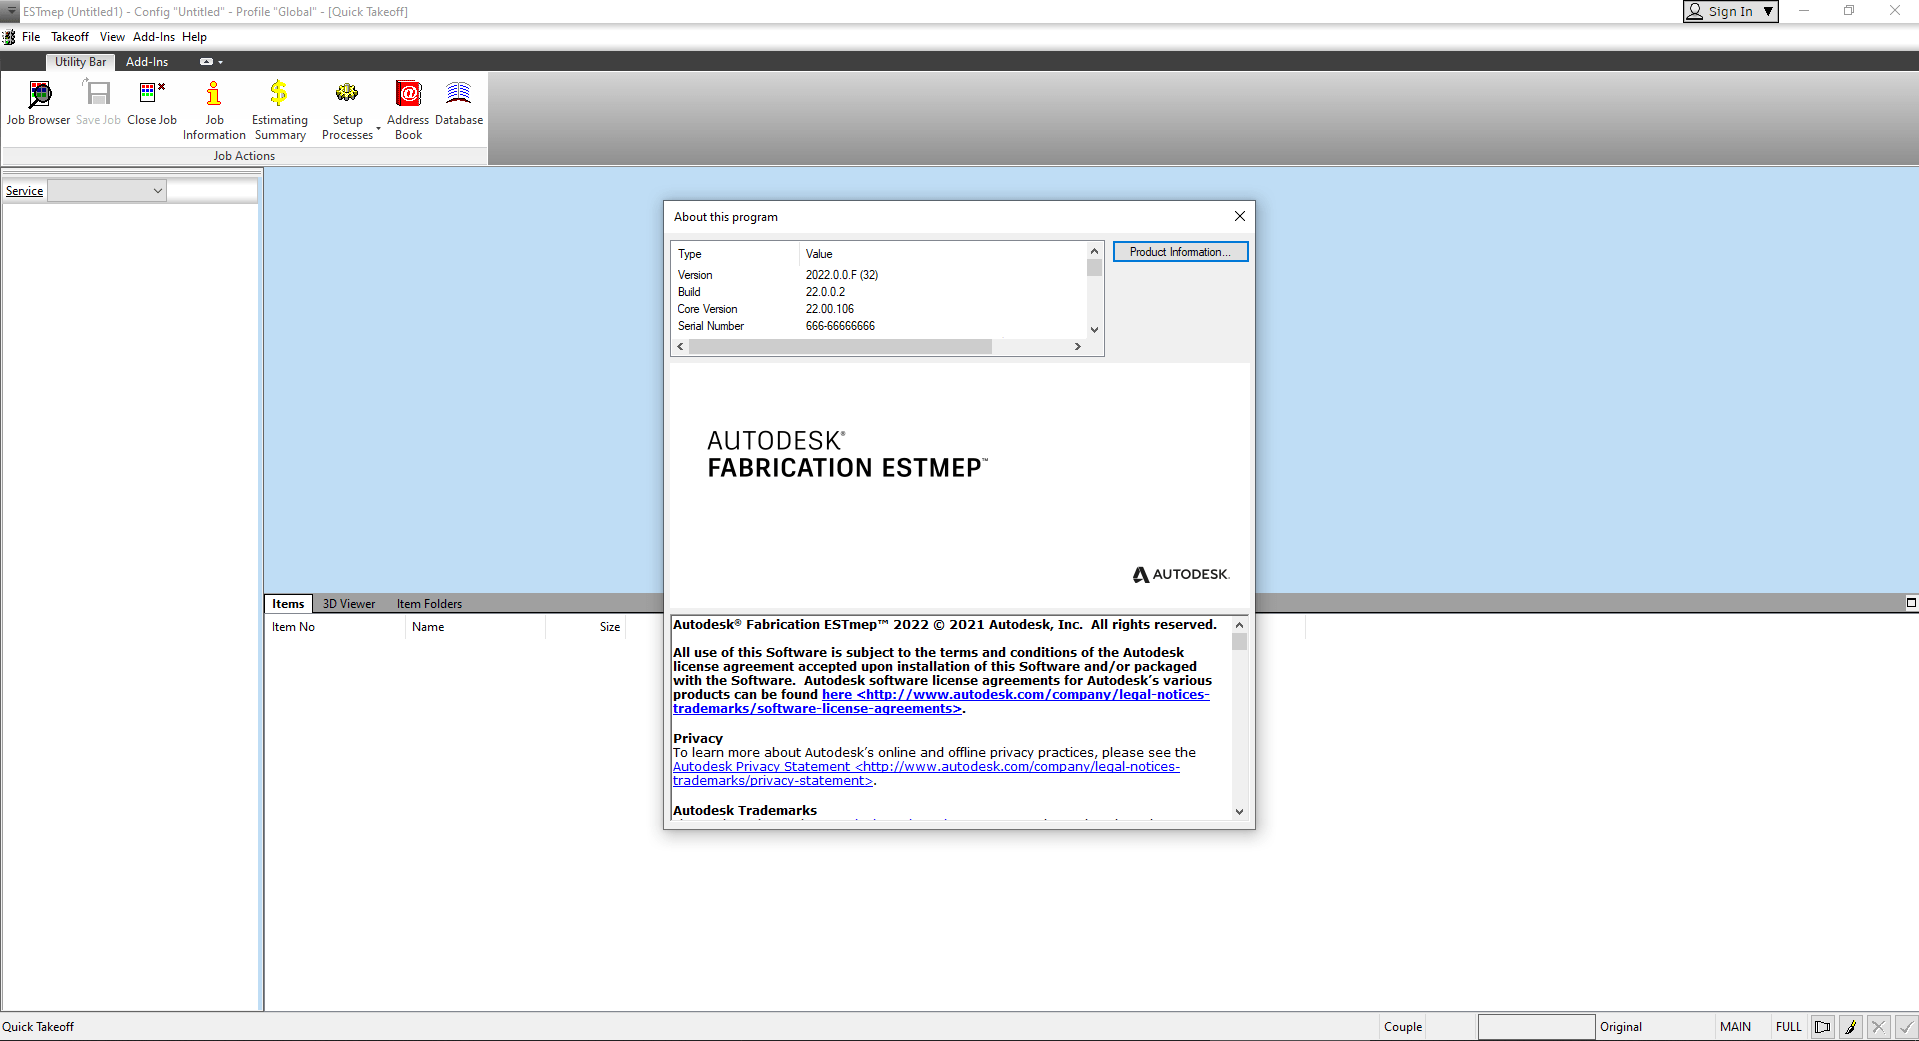Click the Product Information button
This screenshot has height=1041, width=1919.
click(1180, 252)
